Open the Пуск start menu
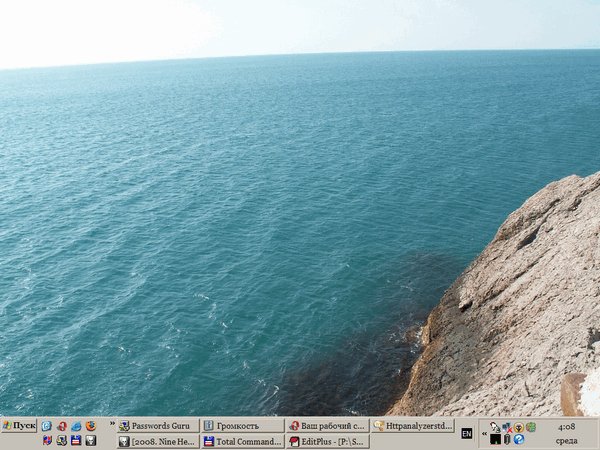Viewport: 600px width, 450px height. pyautogui.click(x=19, y=425)
